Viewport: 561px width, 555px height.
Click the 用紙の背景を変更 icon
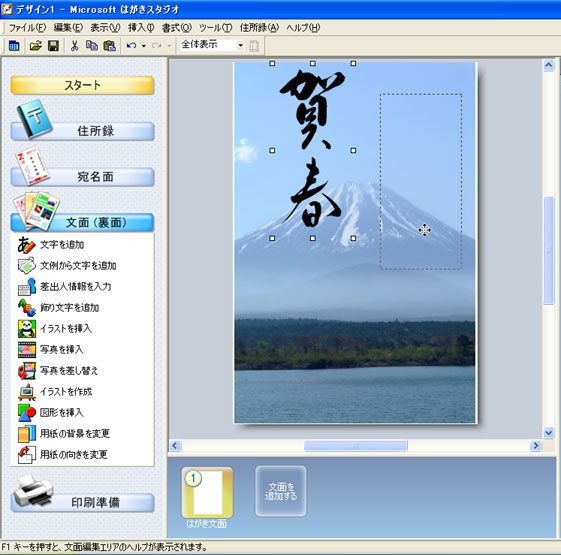(27, 434)
